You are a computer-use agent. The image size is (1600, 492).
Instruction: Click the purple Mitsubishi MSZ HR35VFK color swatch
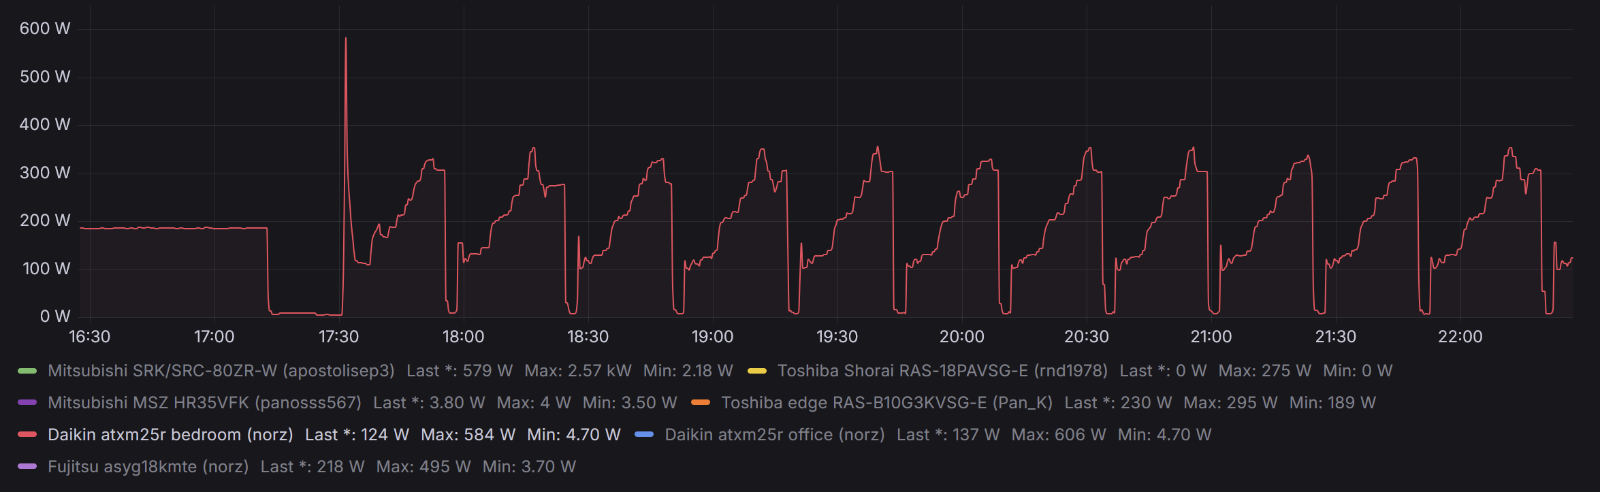(27, 403)
